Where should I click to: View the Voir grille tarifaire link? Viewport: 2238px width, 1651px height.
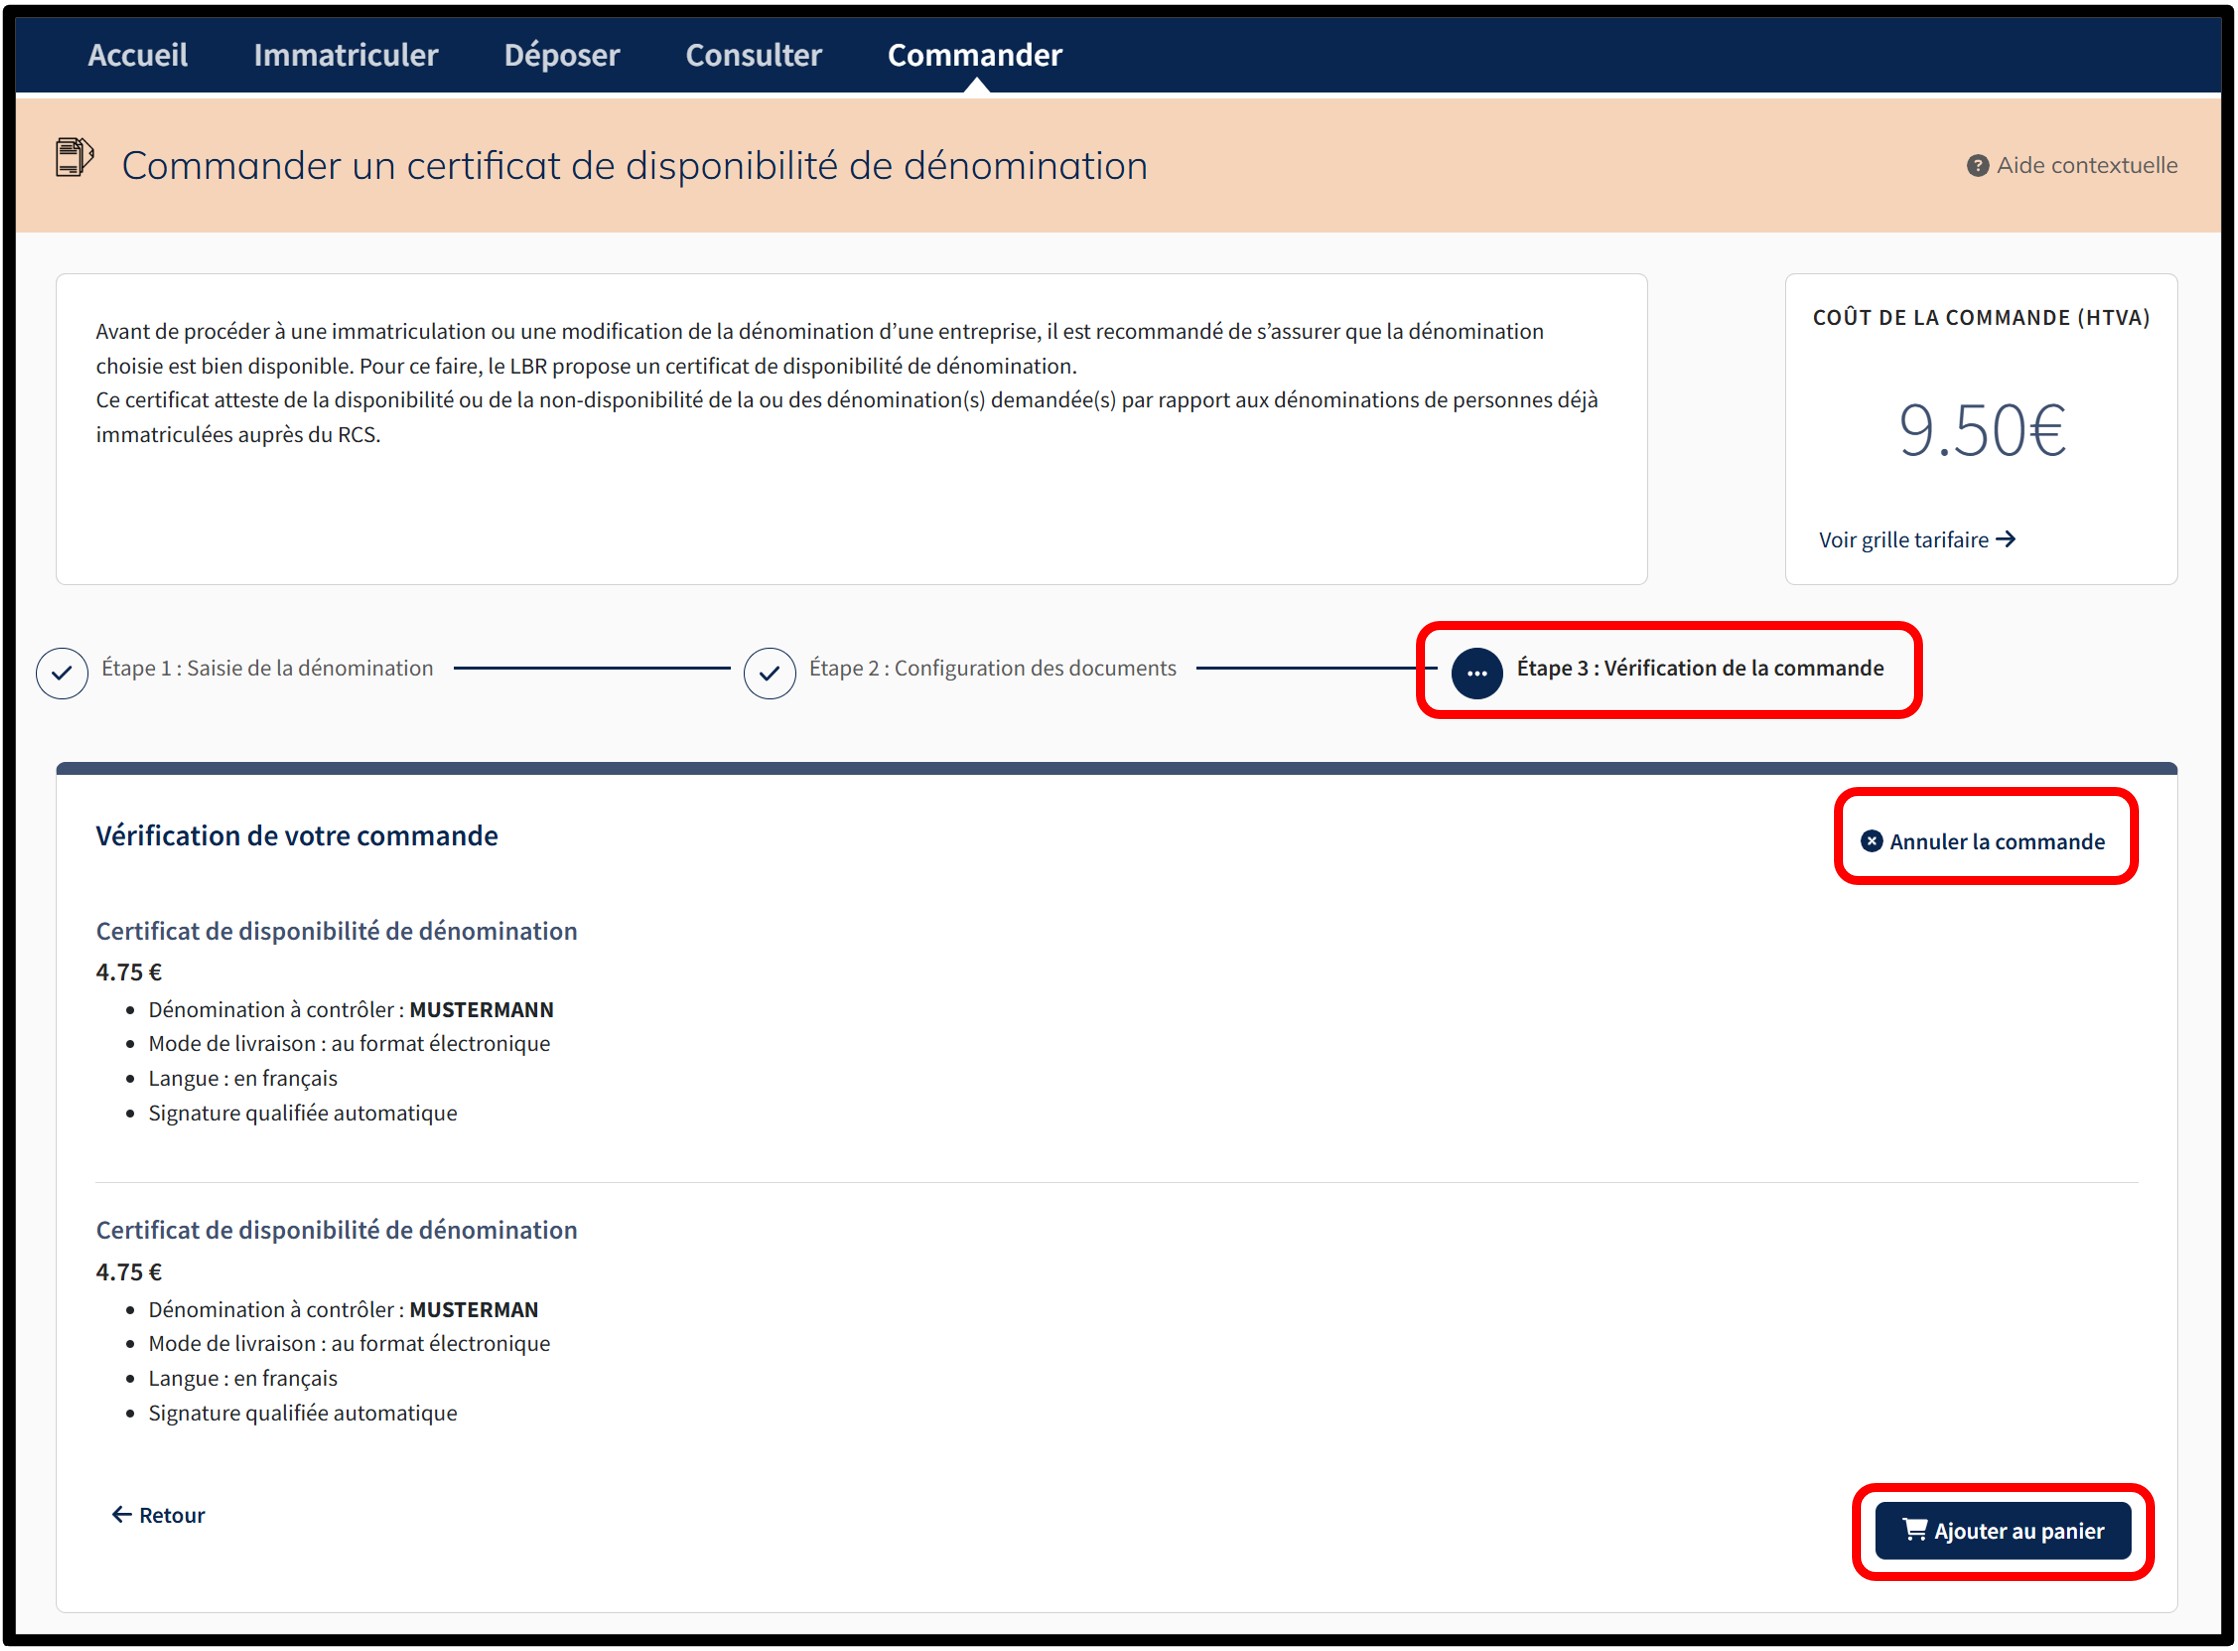point(1903,540)
